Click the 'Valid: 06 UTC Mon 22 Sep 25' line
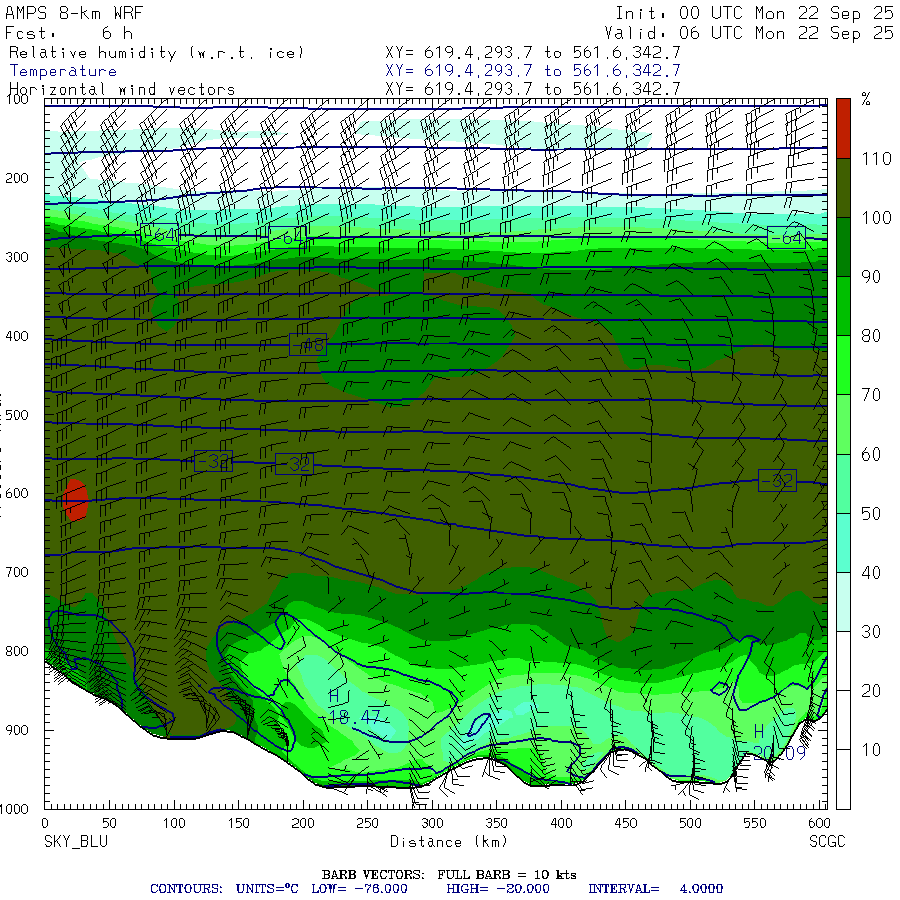 pos(749,33)
